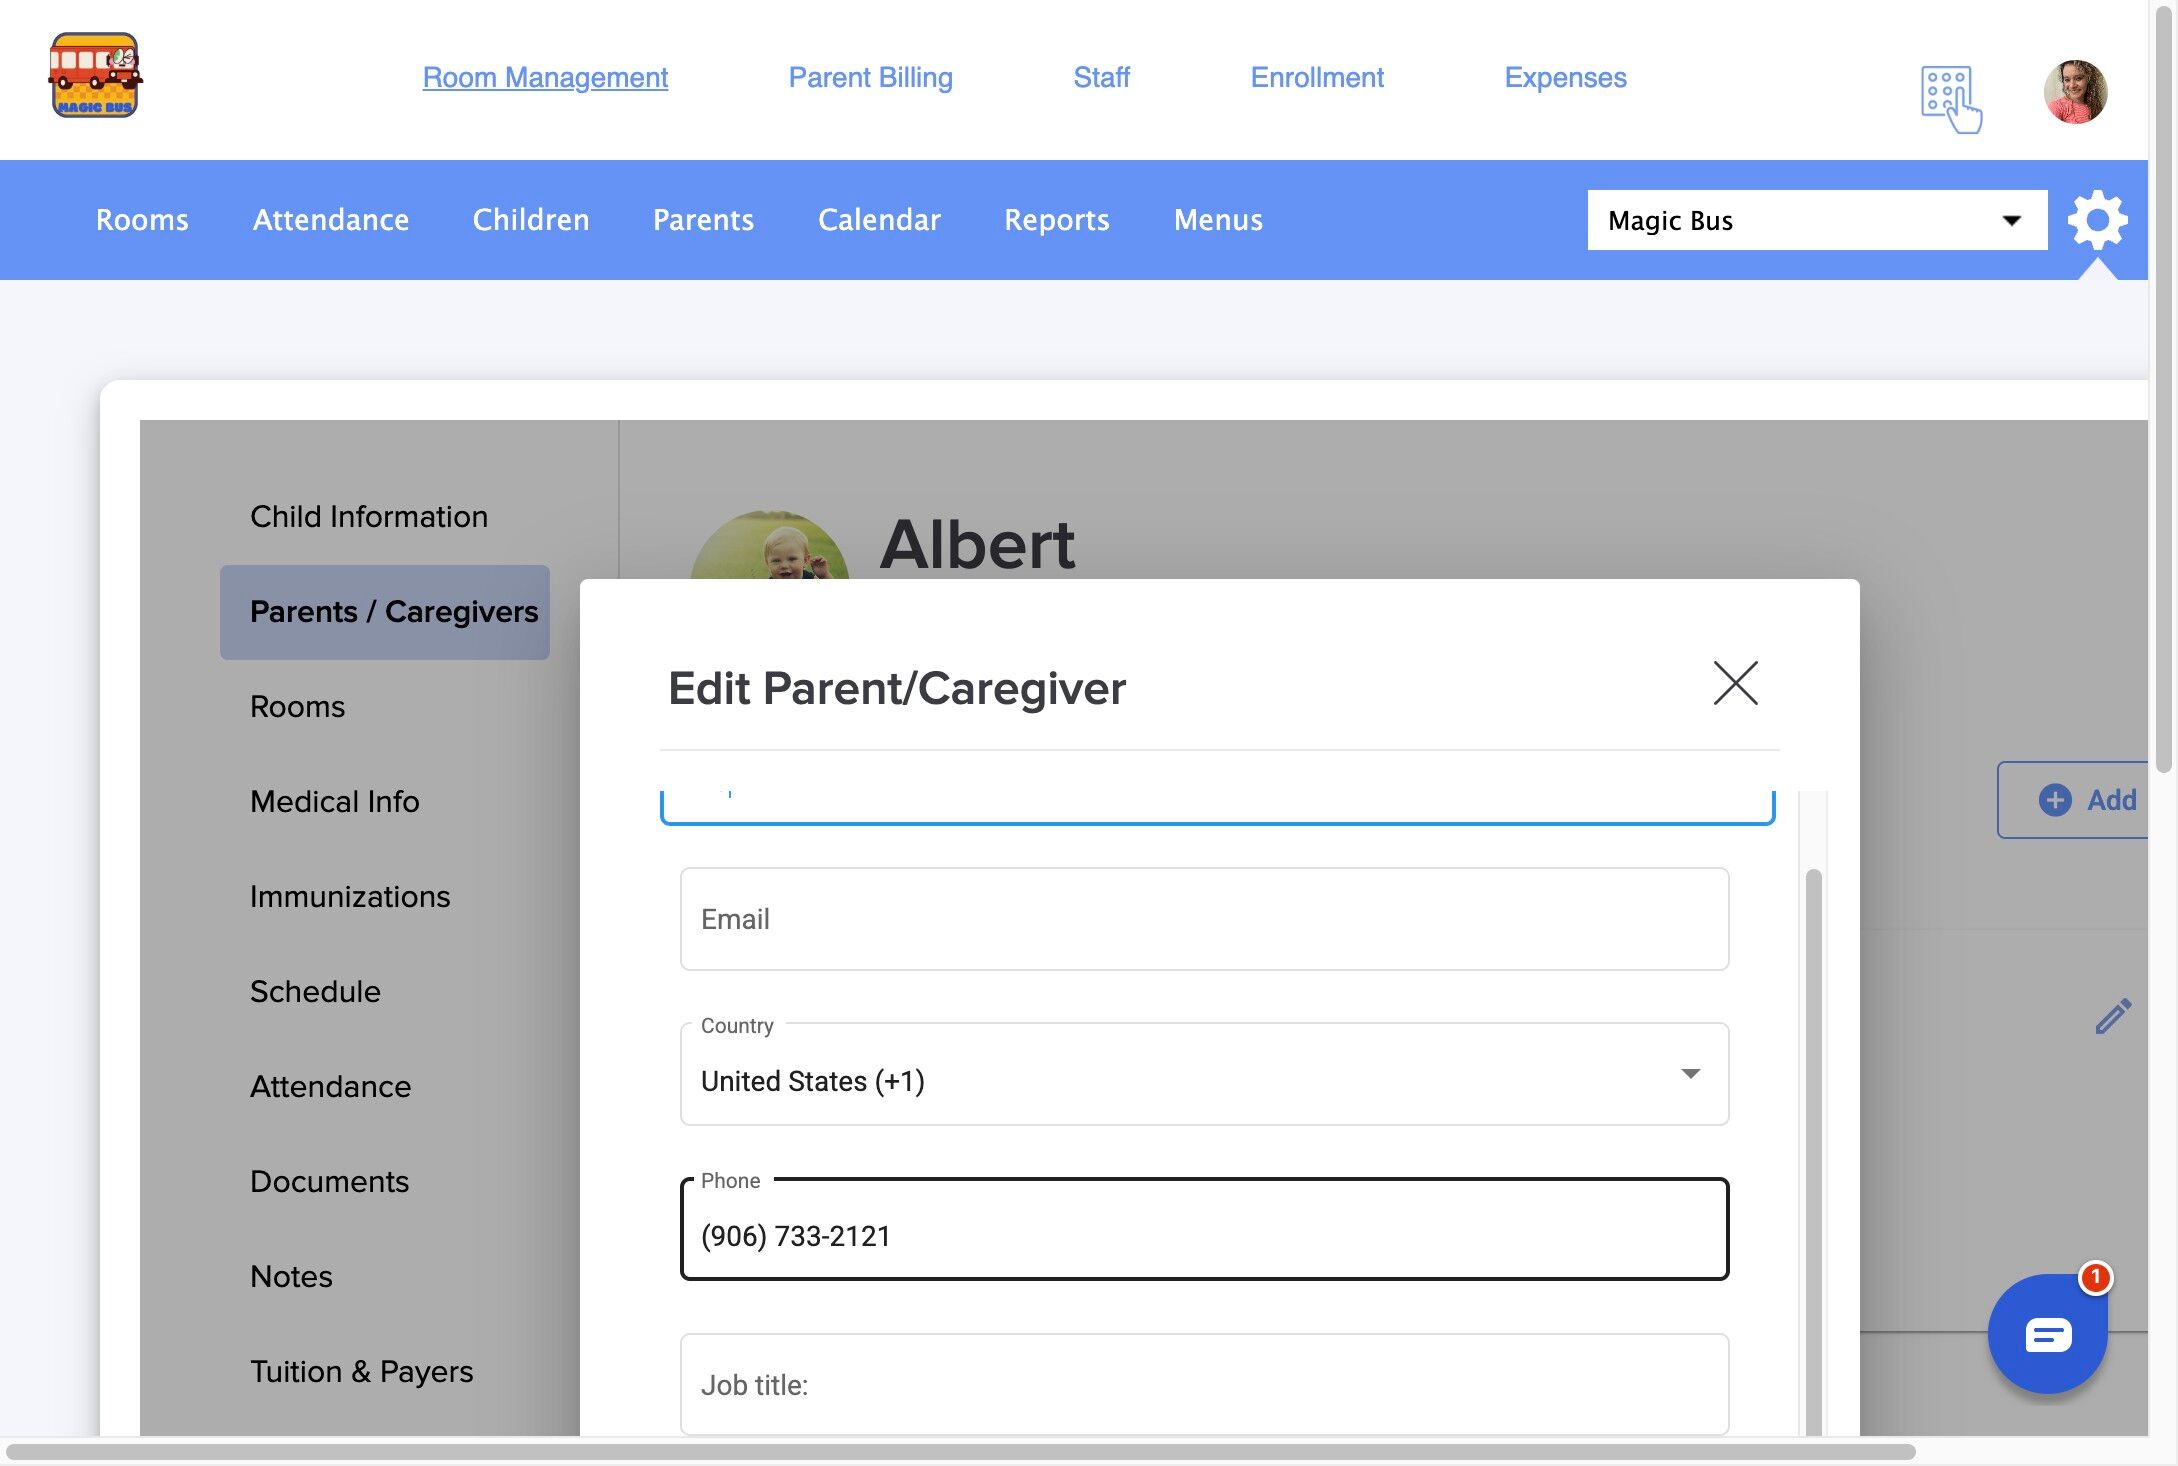Open the Reports tab

[x=1056, y=220]
